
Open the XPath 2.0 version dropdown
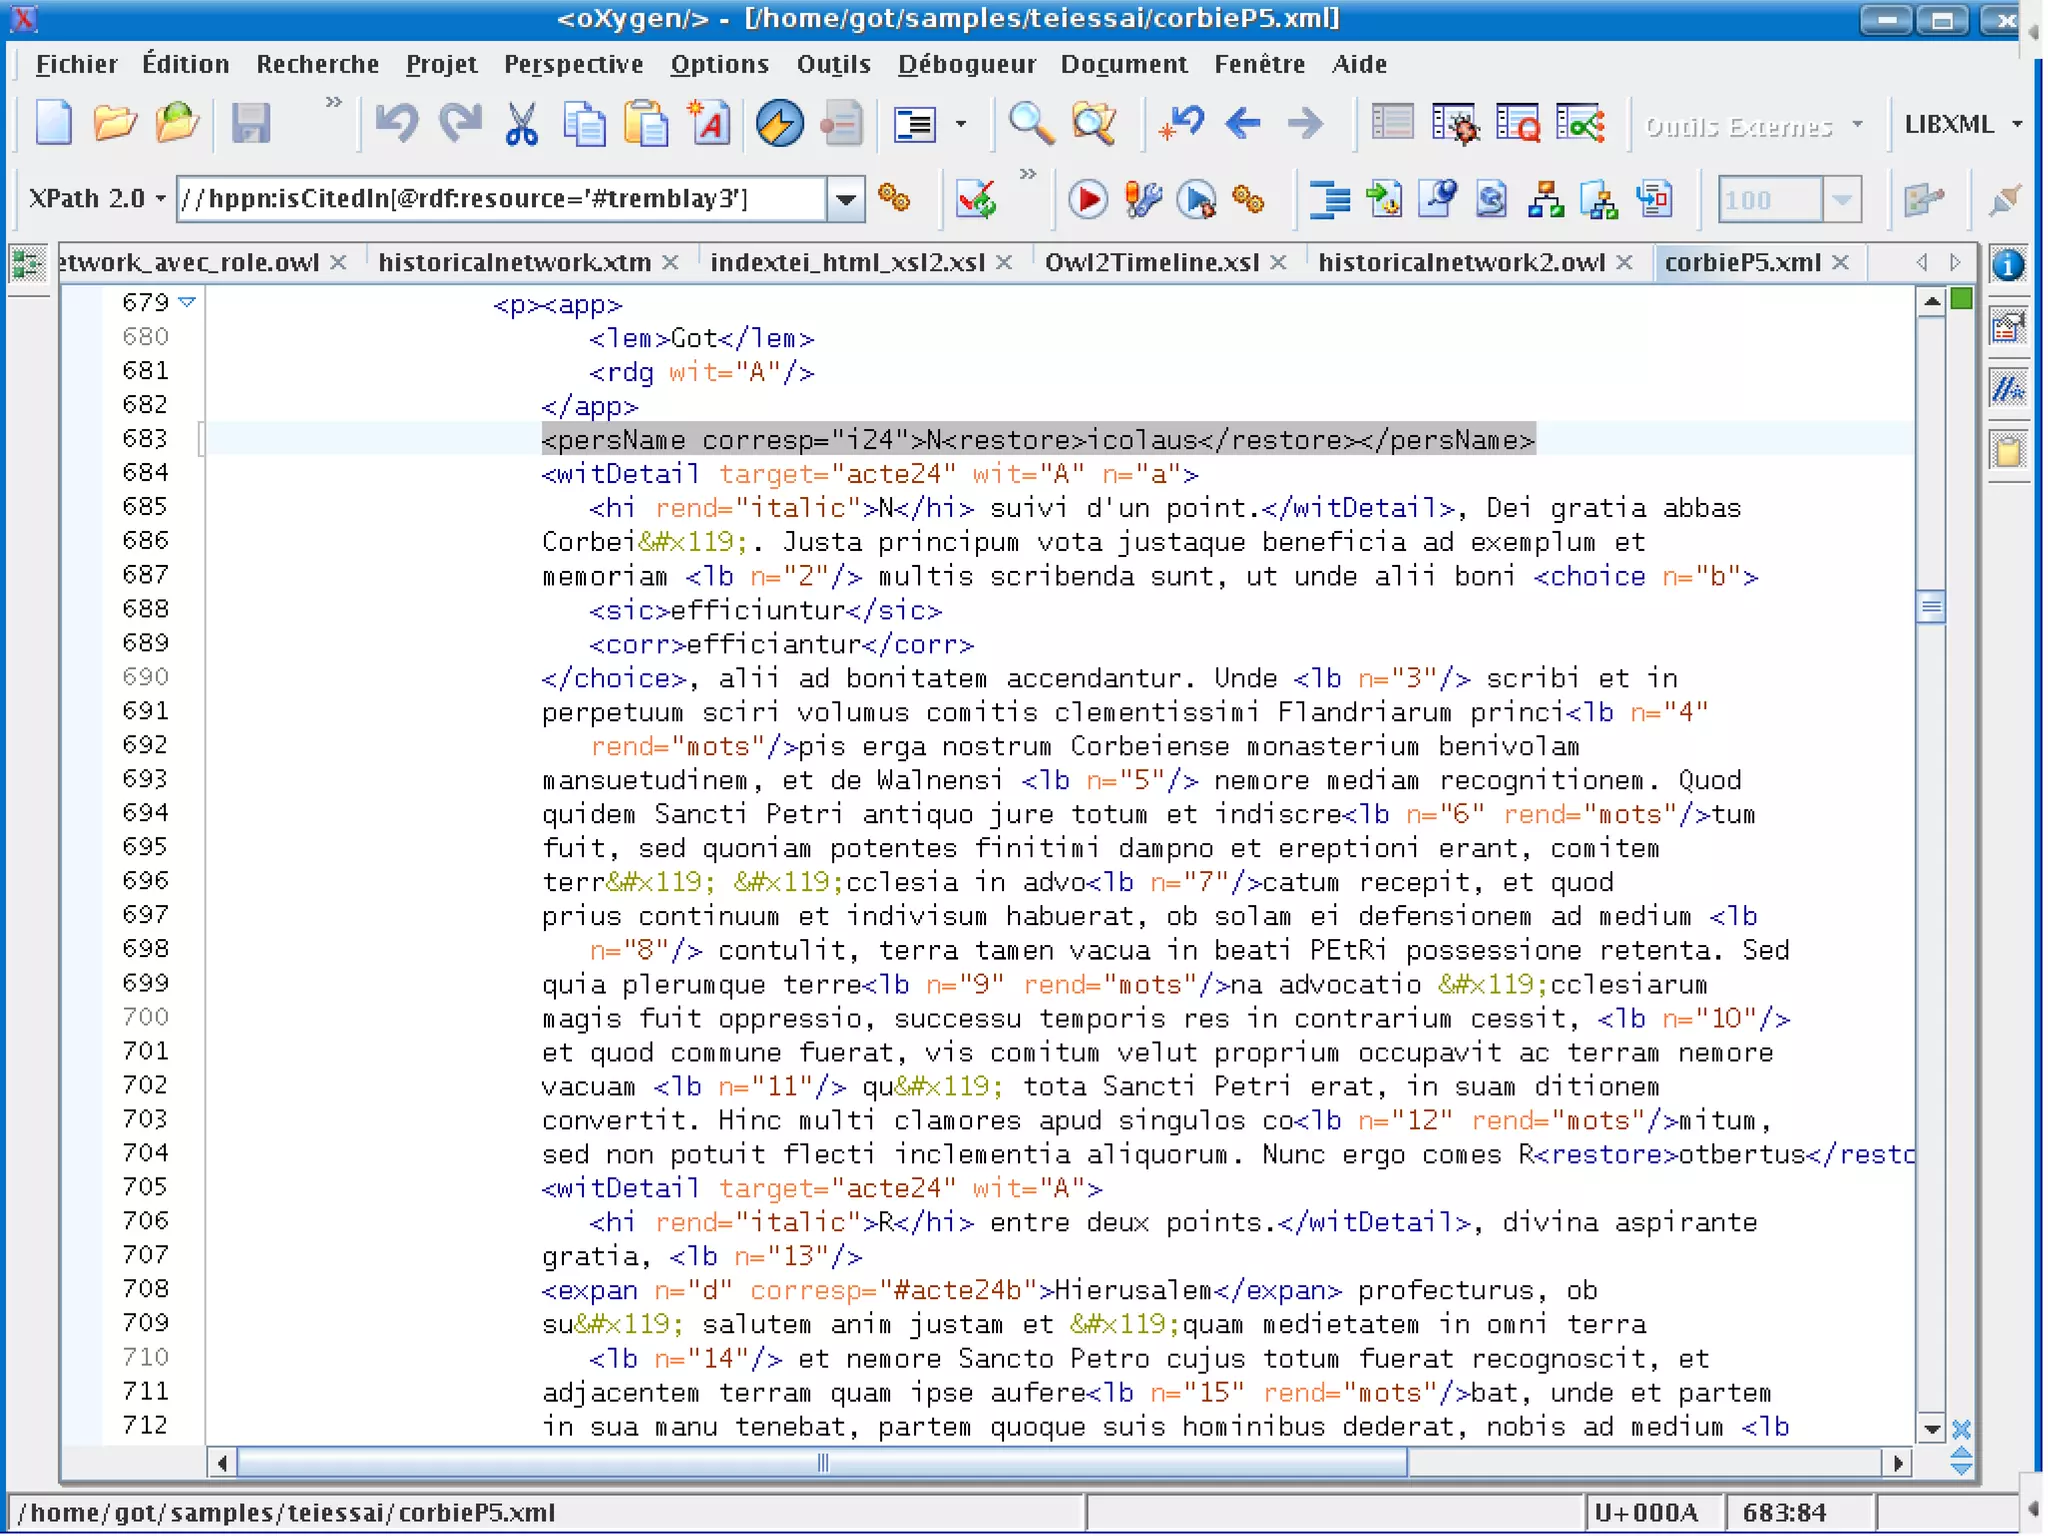point(97,199)
